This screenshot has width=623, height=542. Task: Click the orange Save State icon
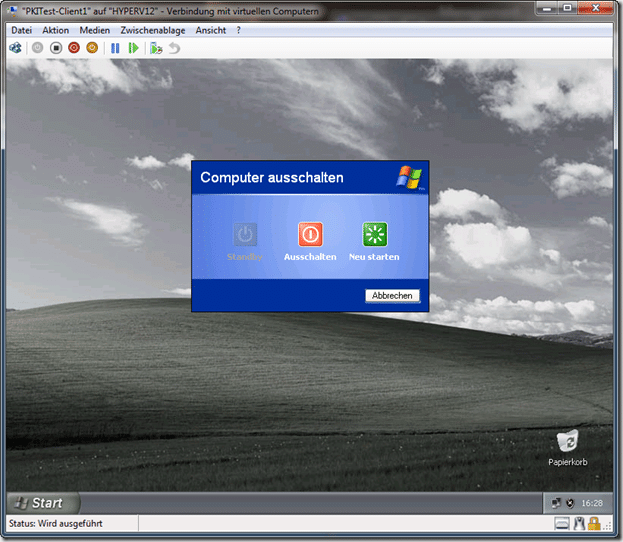(92, 48)
